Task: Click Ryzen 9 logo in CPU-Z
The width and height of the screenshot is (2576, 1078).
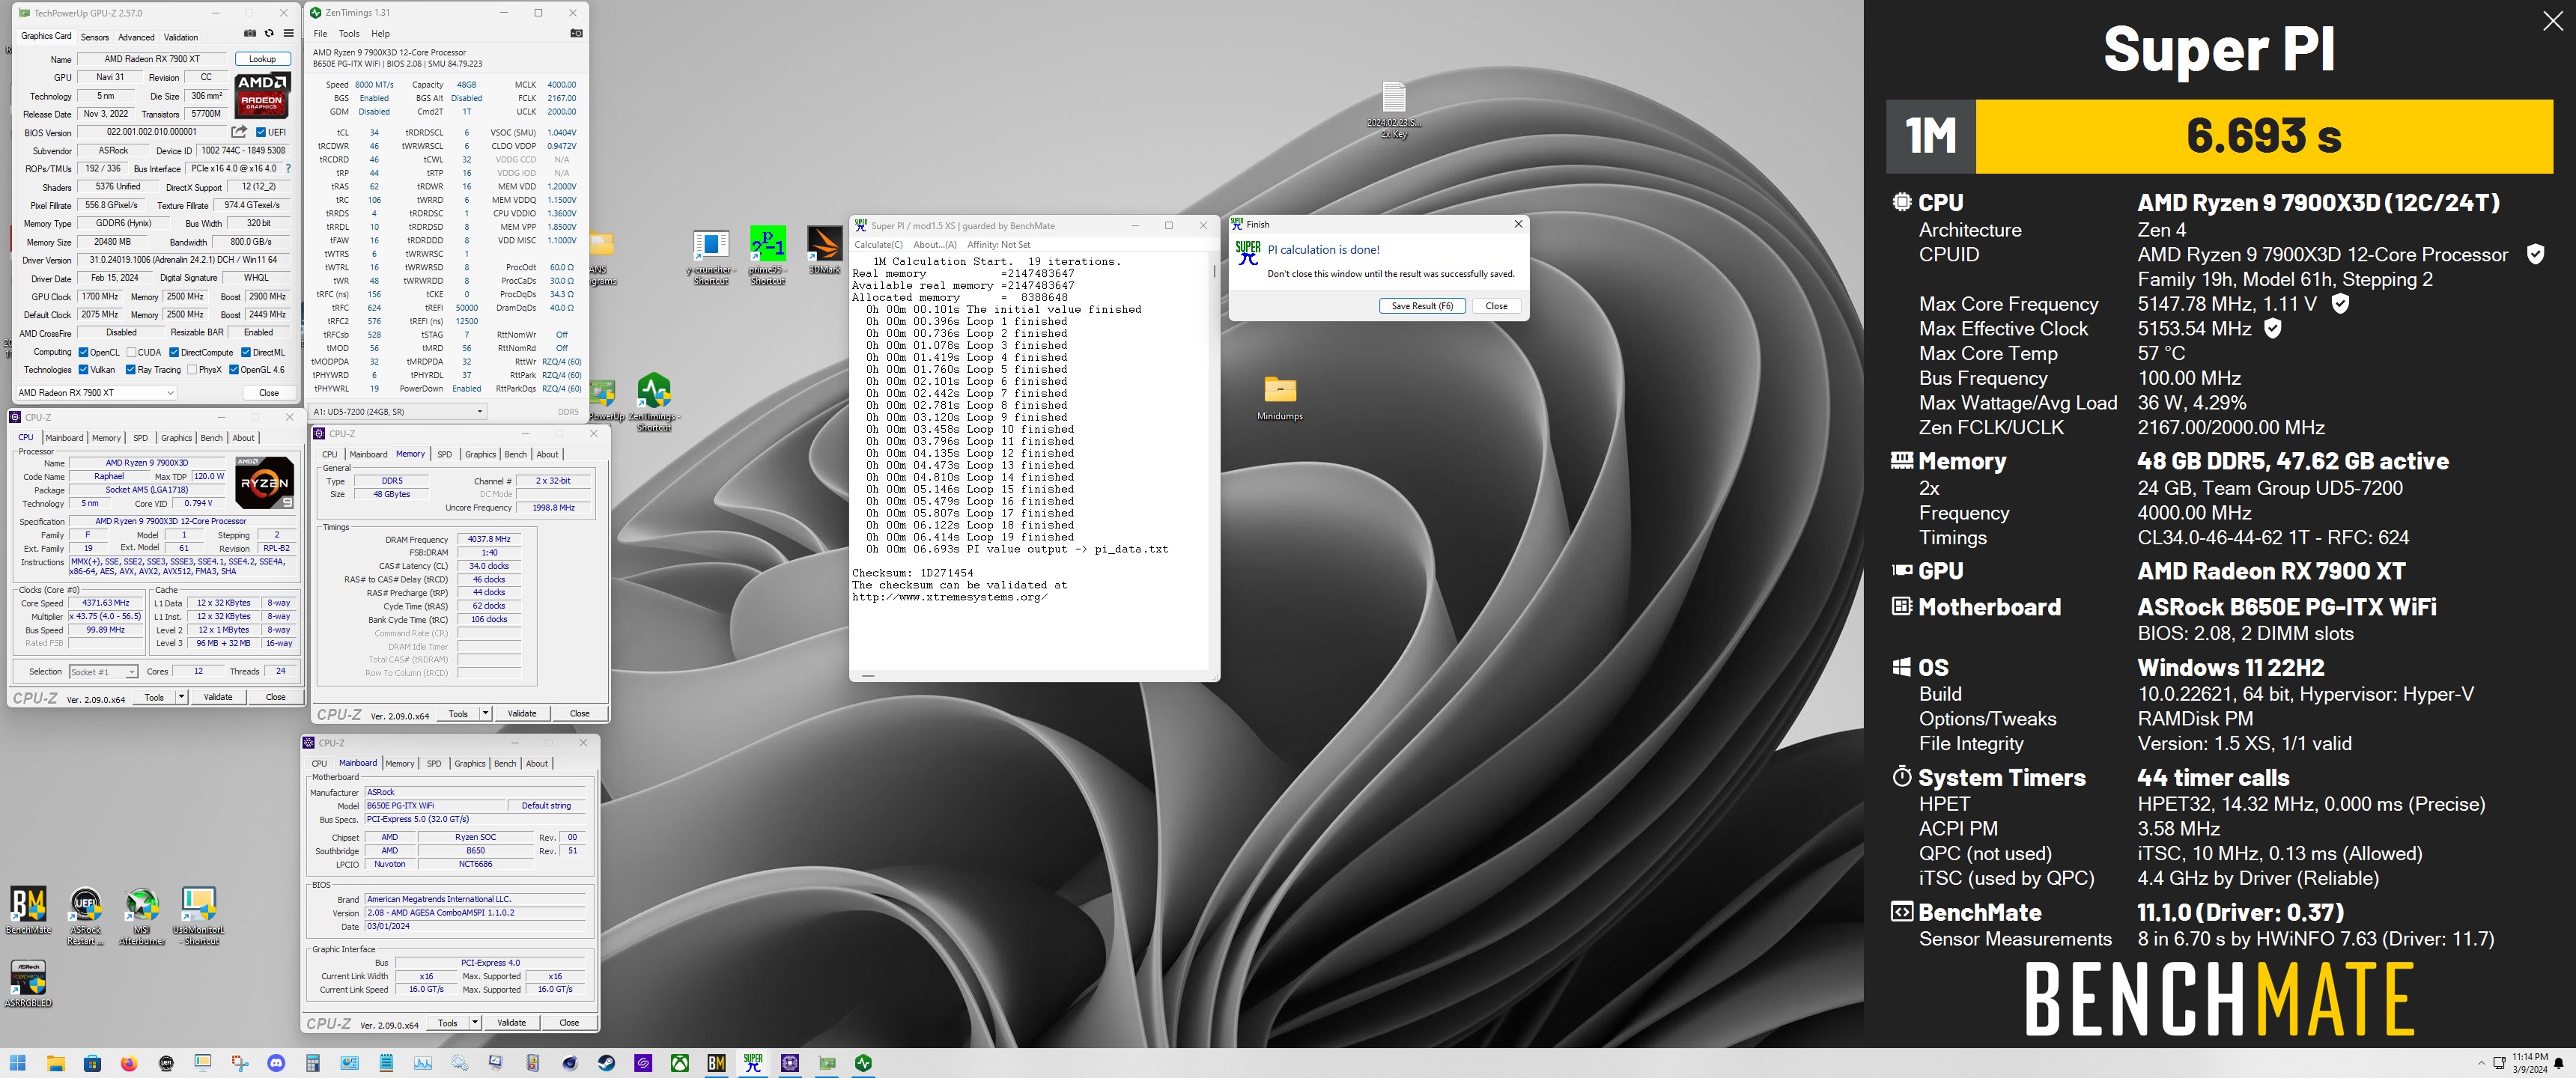Action: [264, 483]
